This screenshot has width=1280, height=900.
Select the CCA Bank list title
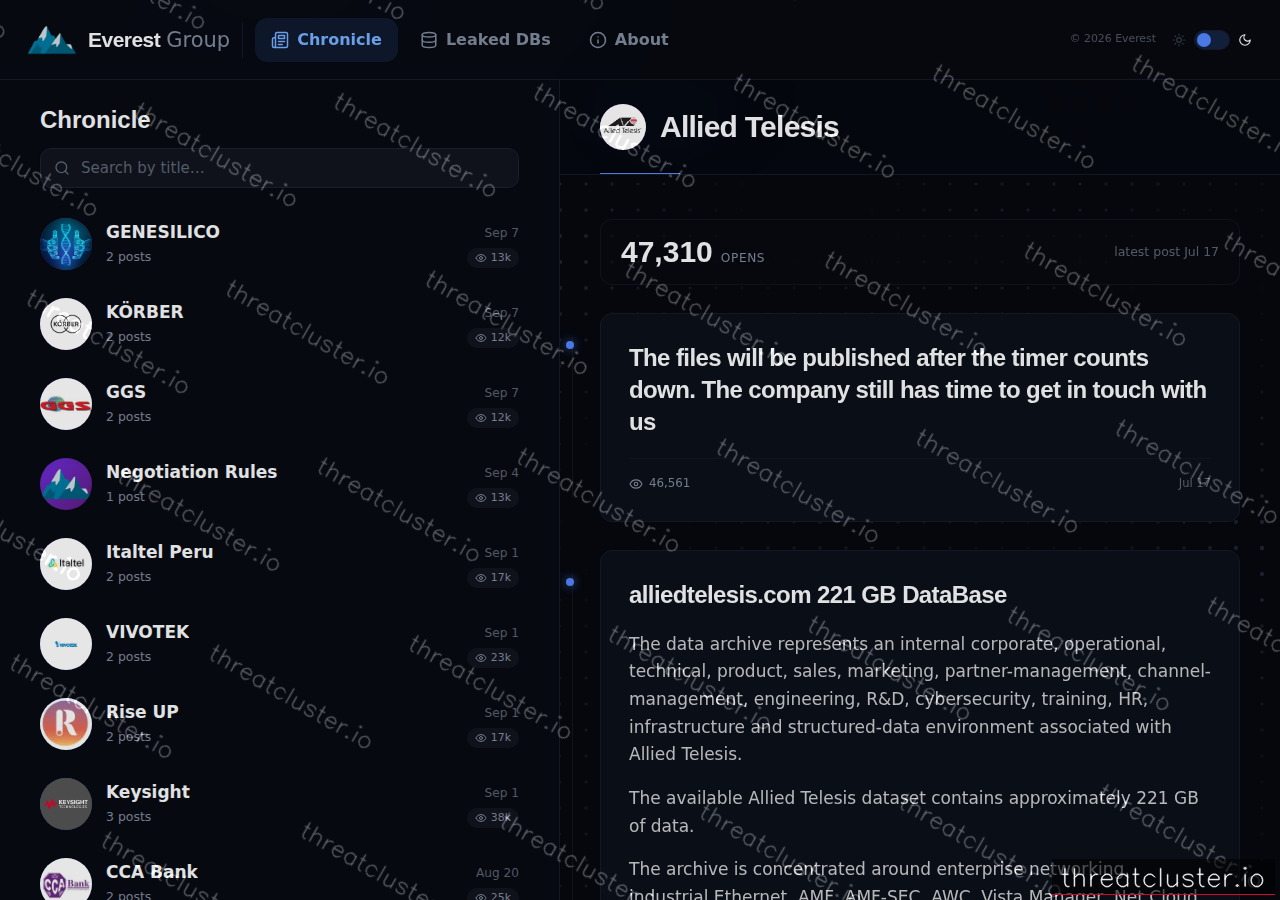click(x=152, y=872)
